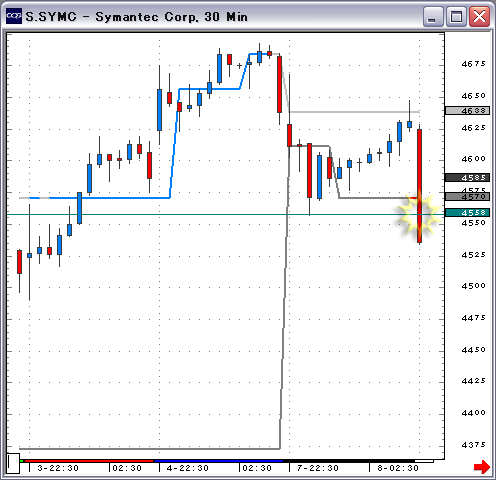The height and width of the screenshot is (480, 496).
Task: Click the 4425 price scale label
Action: pos(473,381)
